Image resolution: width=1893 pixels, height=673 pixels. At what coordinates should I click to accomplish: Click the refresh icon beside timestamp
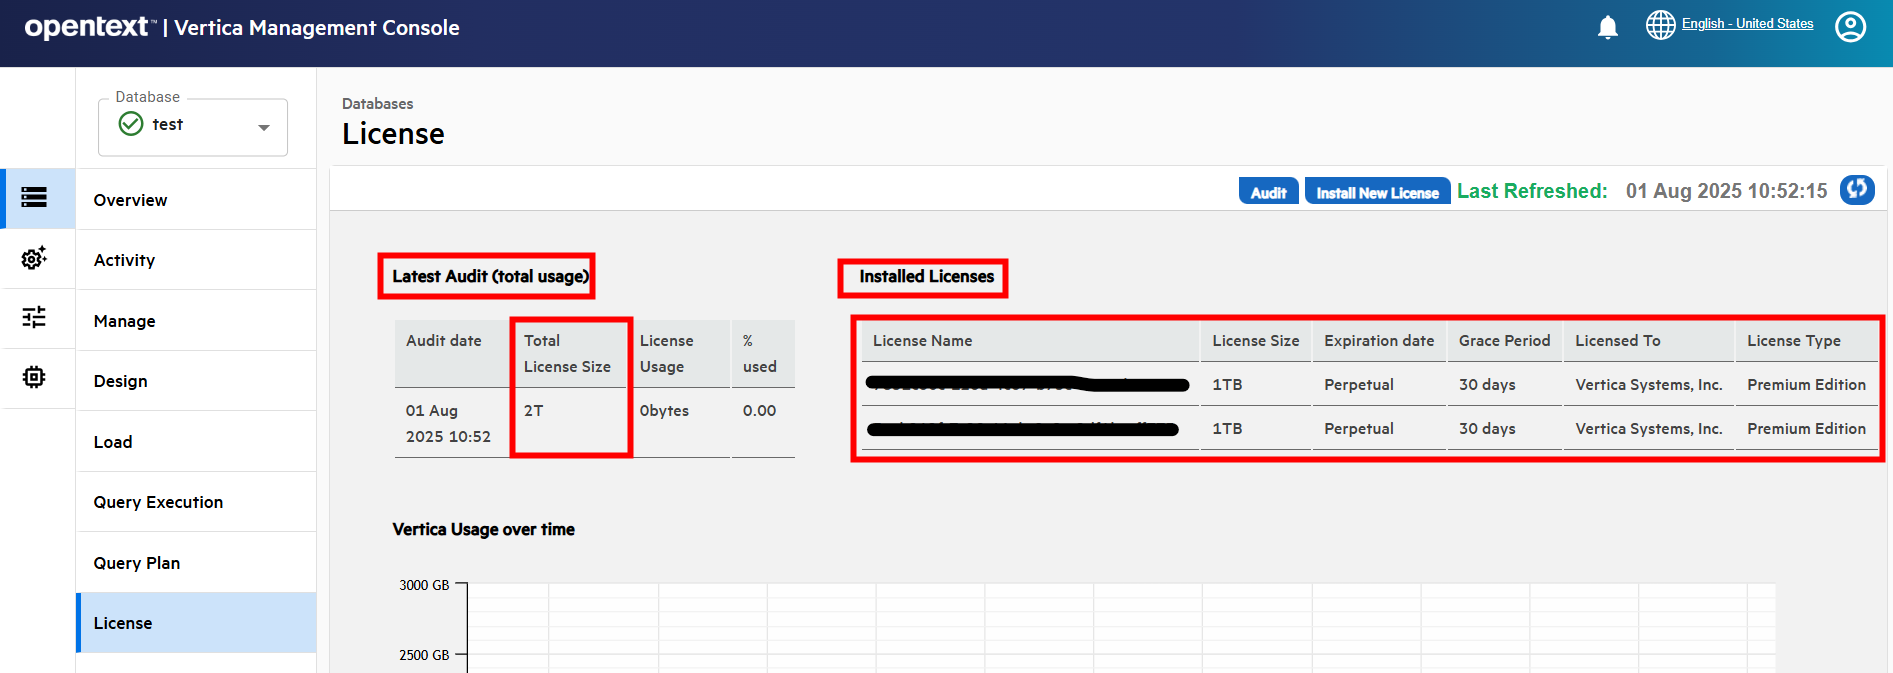point(1857,190)
